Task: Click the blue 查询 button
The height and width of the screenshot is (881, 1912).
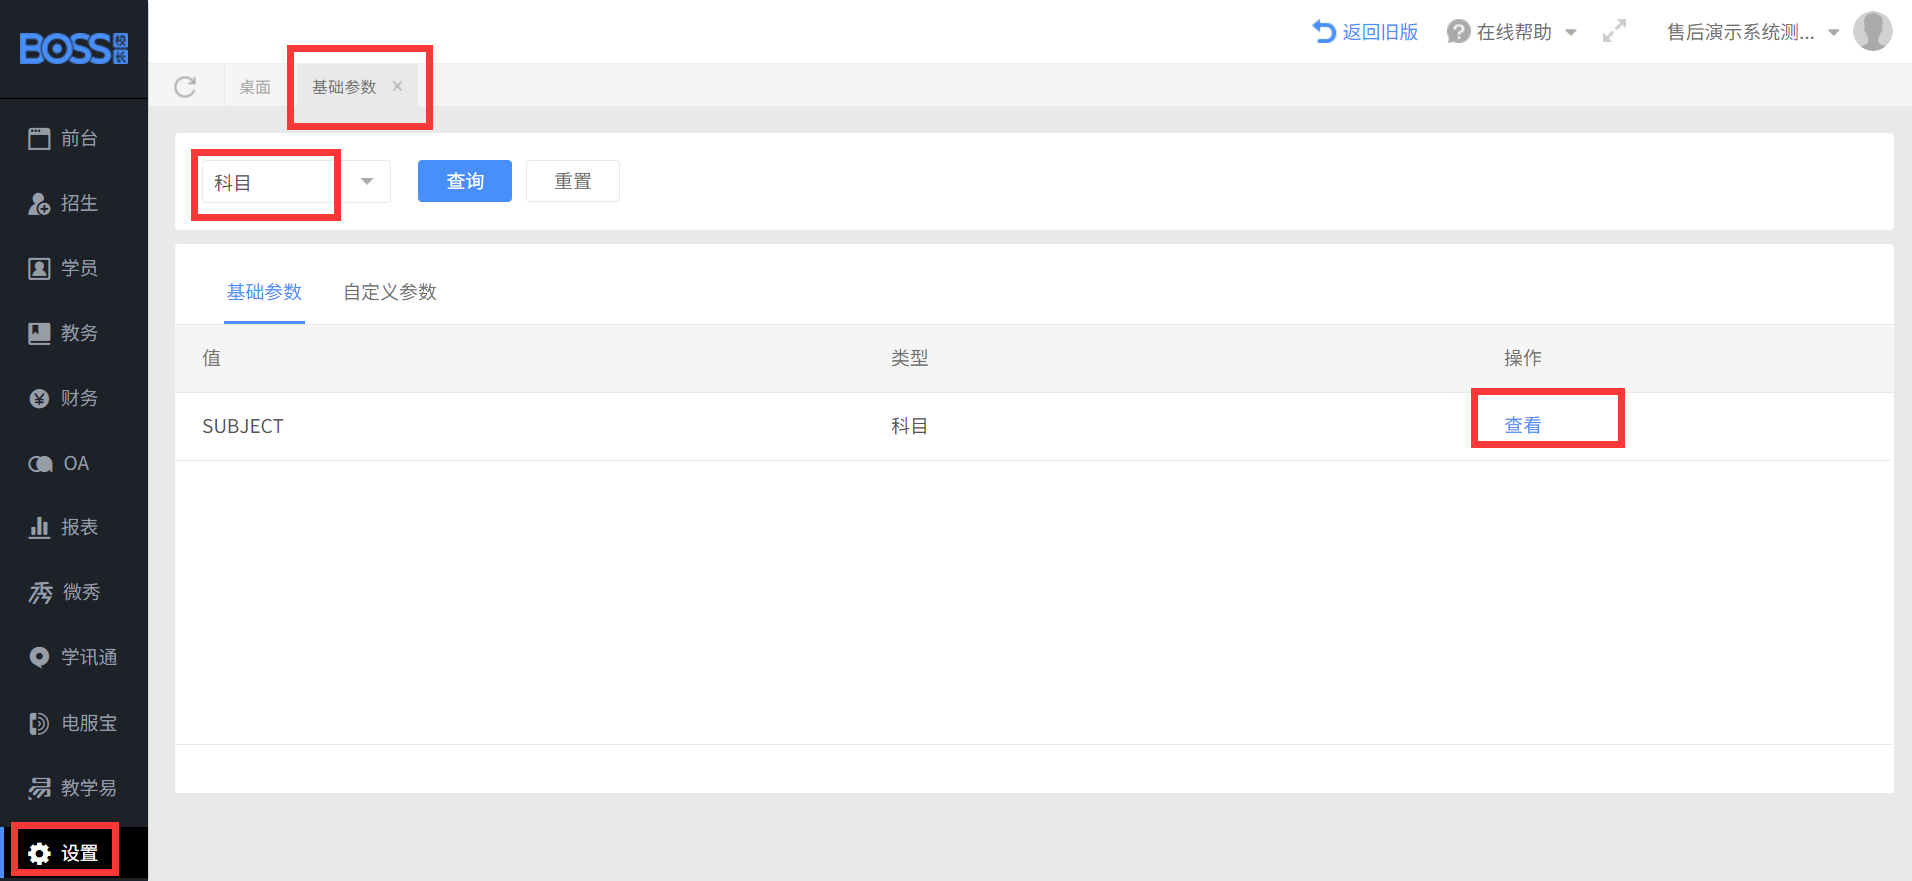Action: point(464,181)
